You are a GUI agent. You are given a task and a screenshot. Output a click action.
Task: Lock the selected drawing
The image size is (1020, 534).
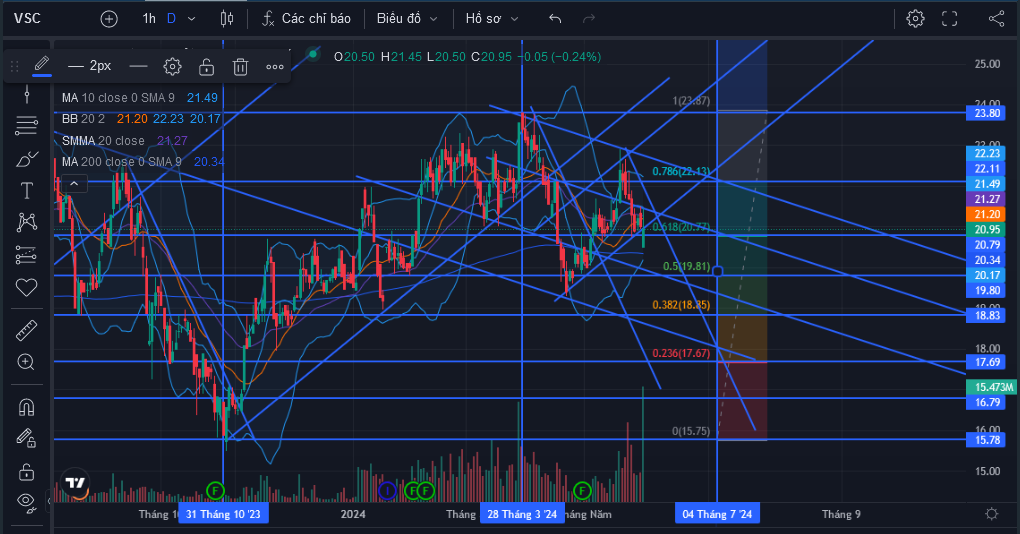206,66
